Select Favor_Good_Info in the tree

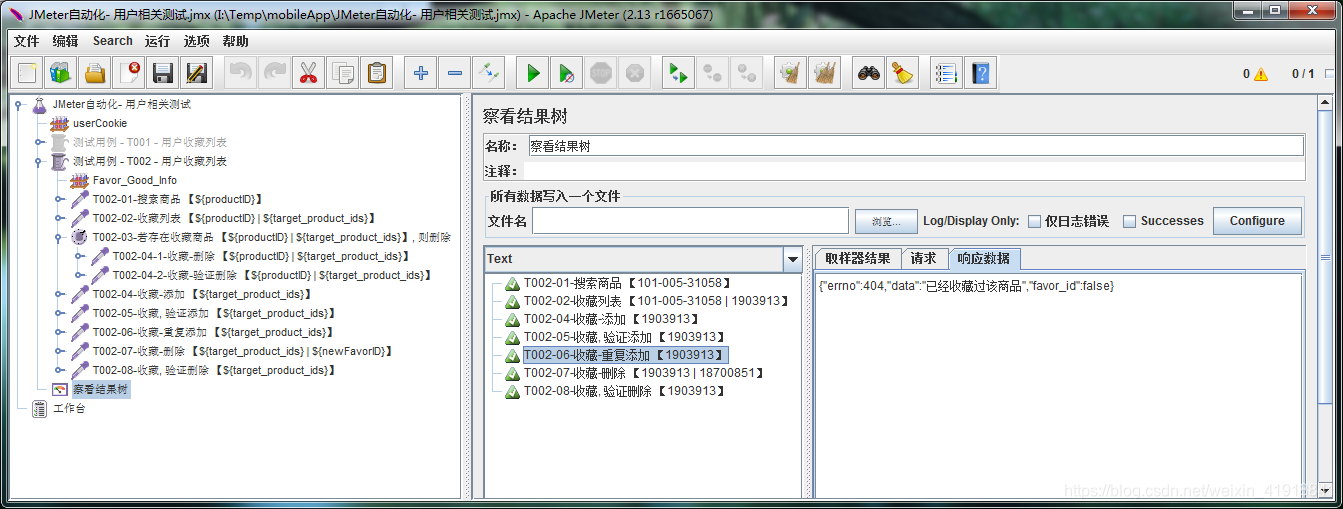tap(135, 180)
